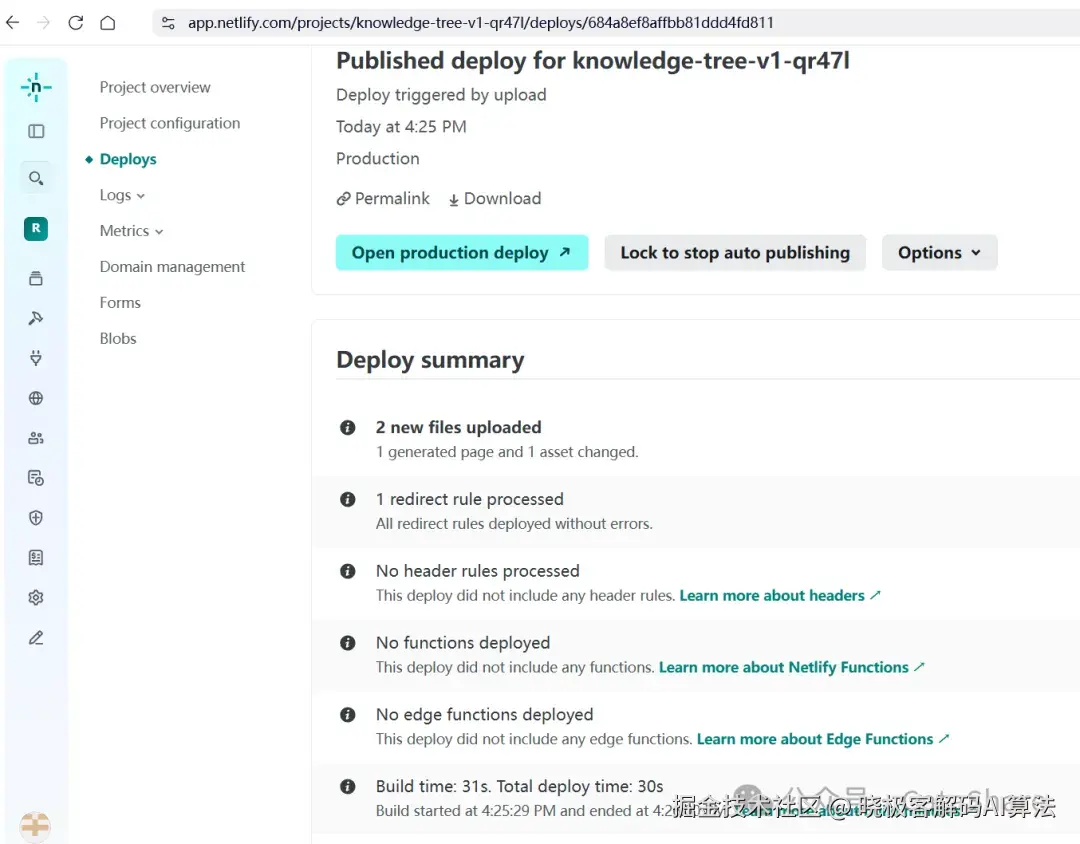Open the Options dropdown
The width and height of the screenshot is (1080, 844).
click(939, 253)
